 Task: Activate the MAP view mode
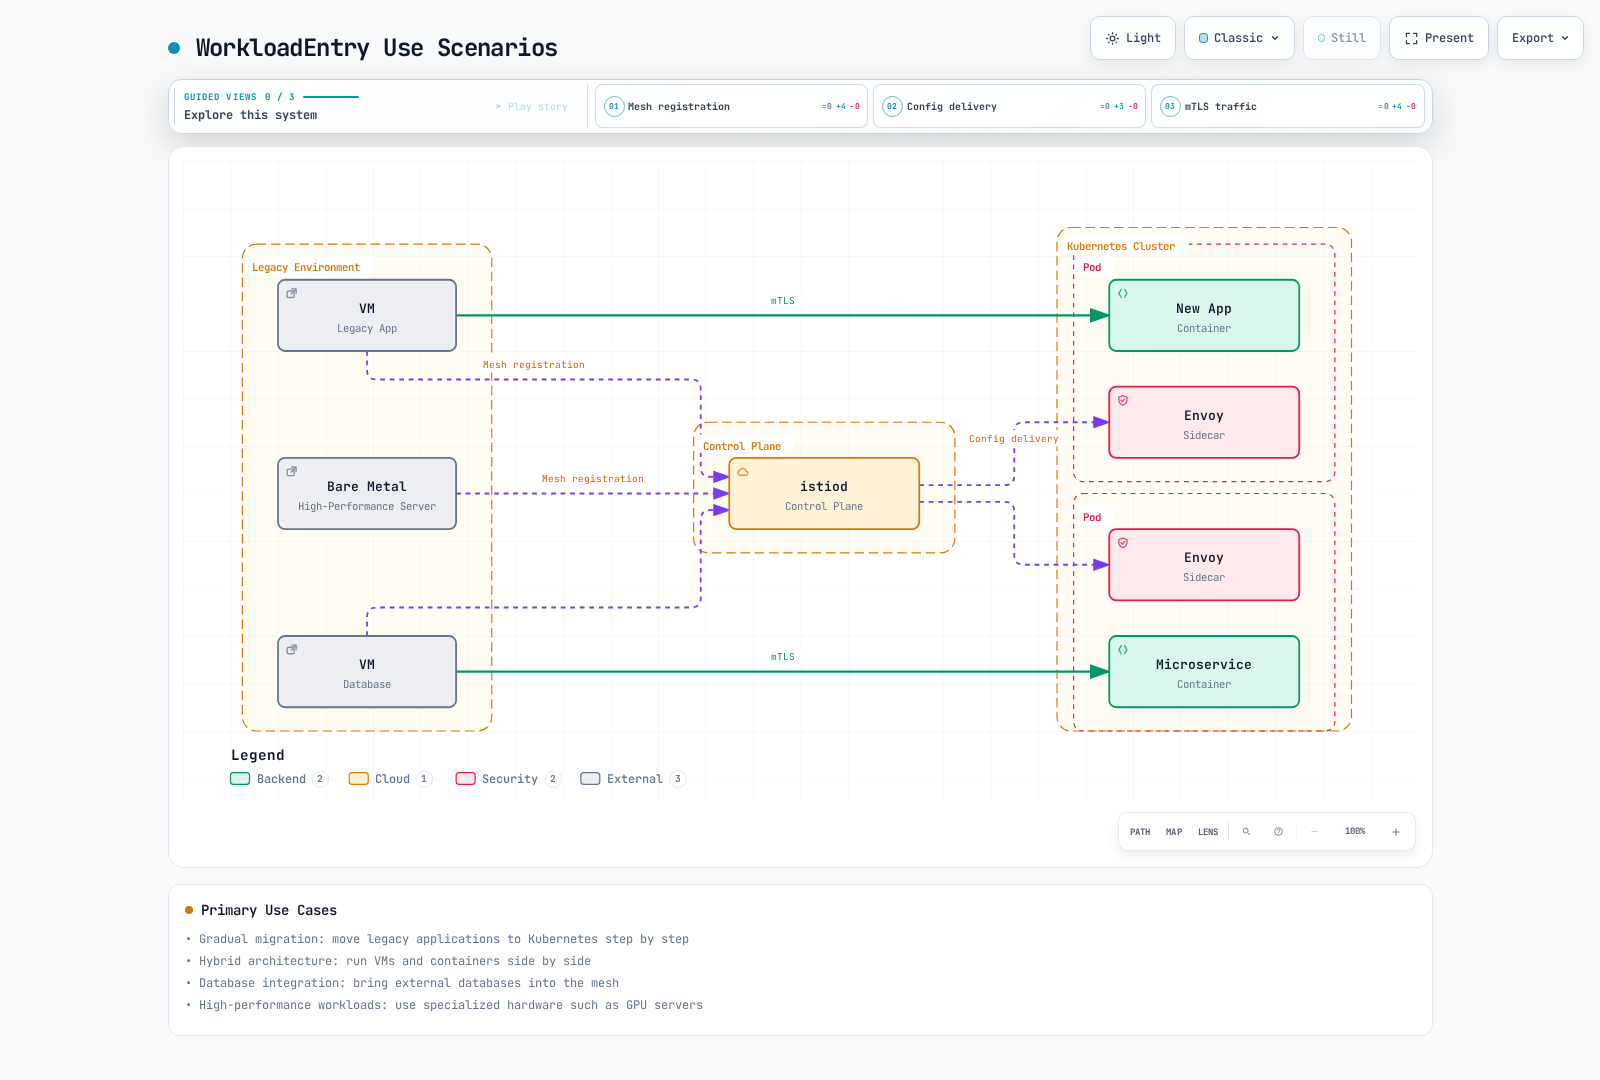(1174, 832)
